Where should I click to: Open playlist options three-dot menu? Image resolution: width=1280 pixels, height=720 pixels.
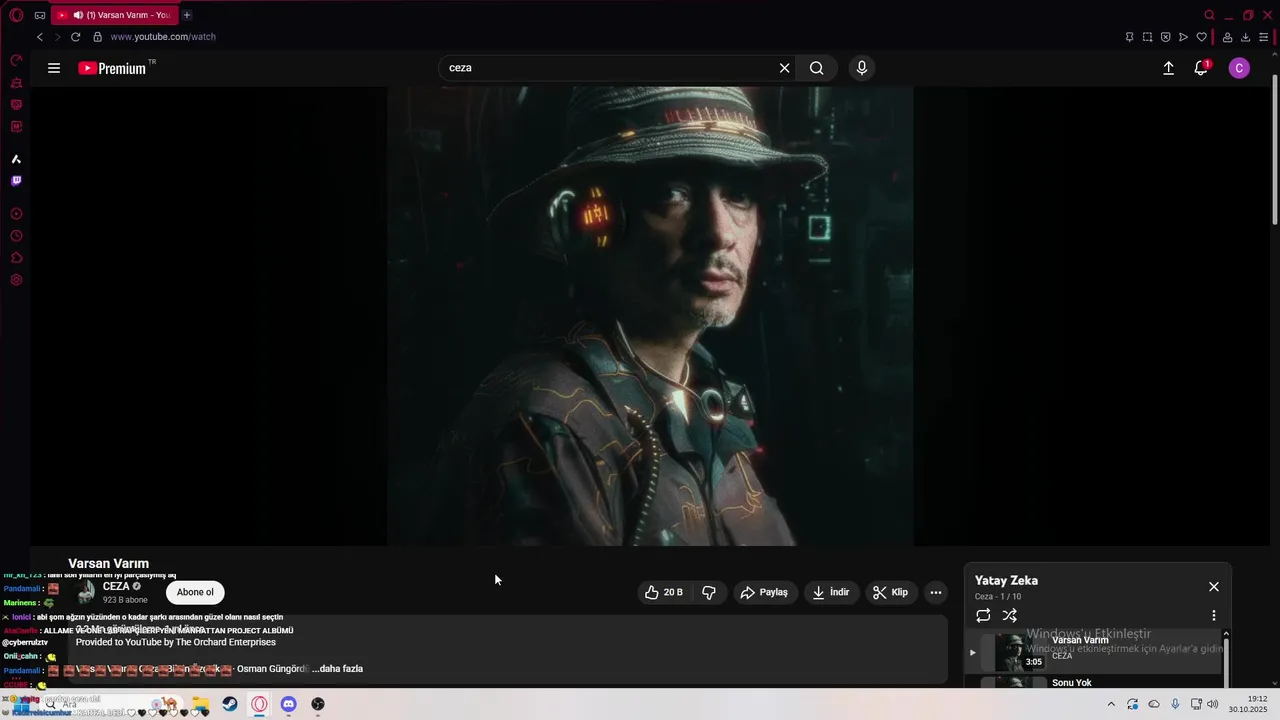1214,616
